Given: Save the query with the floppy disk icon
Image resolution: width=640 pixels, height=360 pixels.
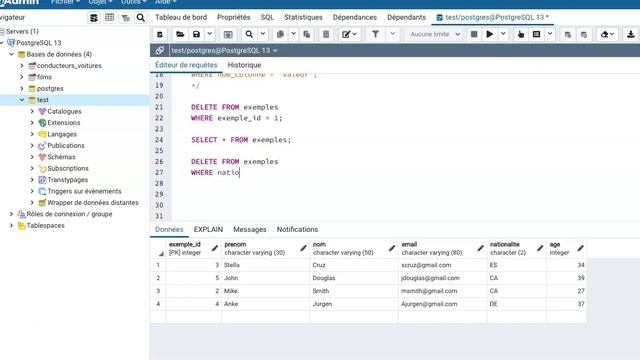Looking at the screenshot, I should (196, 34).
